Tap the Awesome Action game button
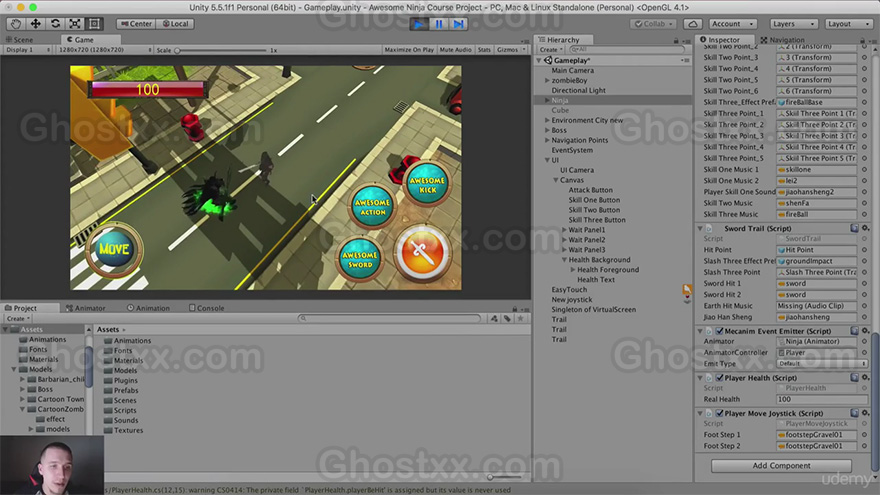This screenshot has width=880, height=495. tap(373, 207)
